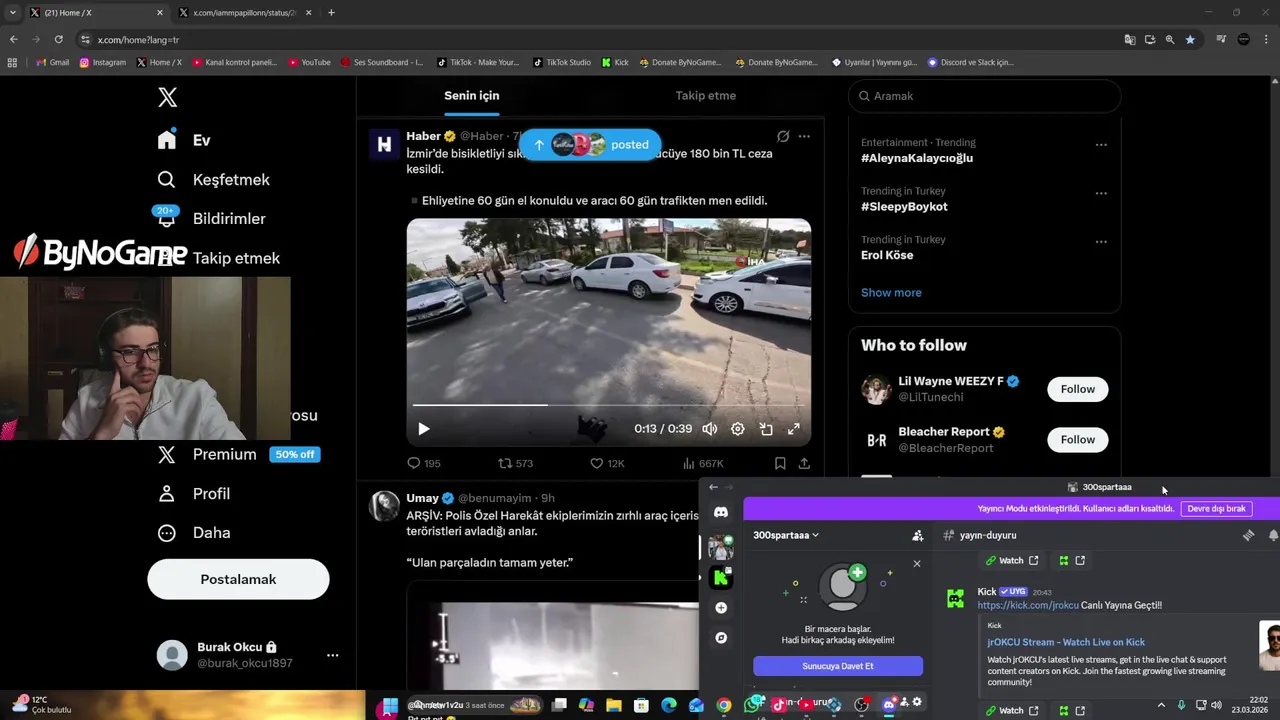
Task: Click Devre dışı bırak in purple banner
Action: [1216, 508]
